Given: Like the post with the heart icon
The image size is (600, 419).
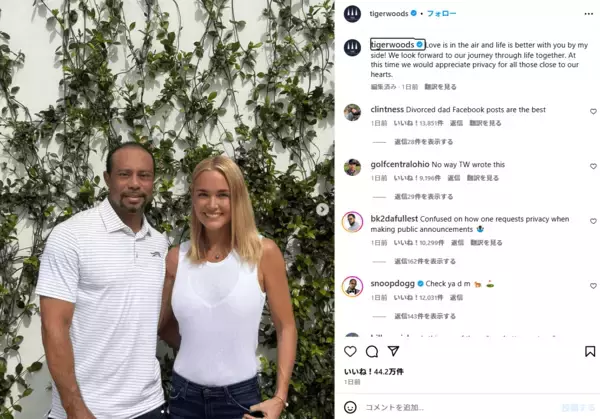Looking at the screenshot, I should [x=350, y=351].
